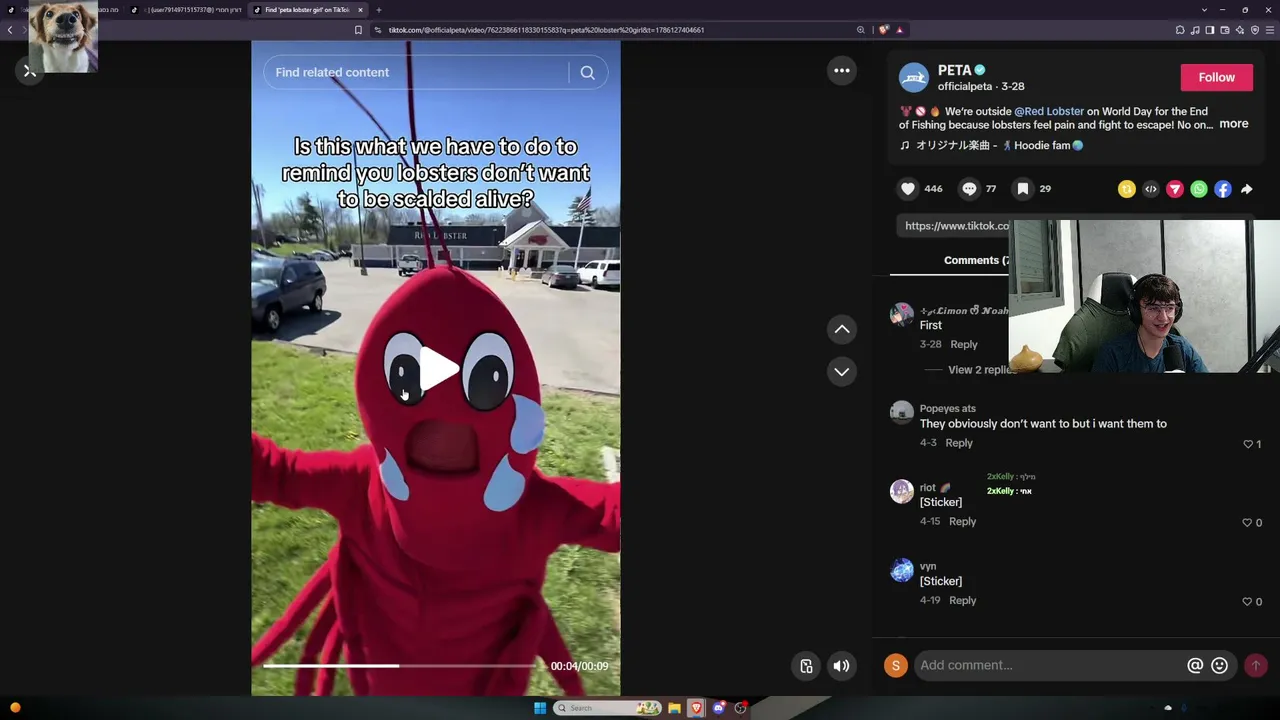Open PETA profile avatar
Screen dimensions: 1280x720
coord(913,77)
